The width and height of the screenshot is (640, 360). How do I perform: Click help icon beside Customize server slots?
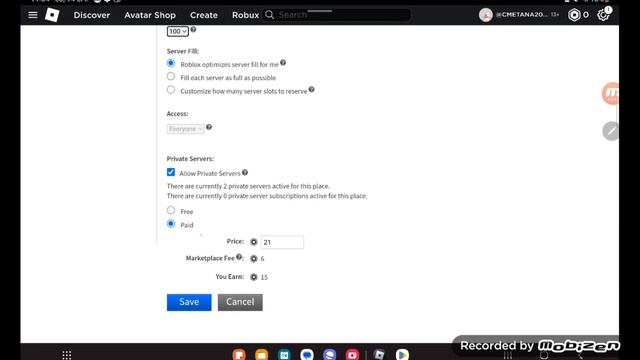311,89
